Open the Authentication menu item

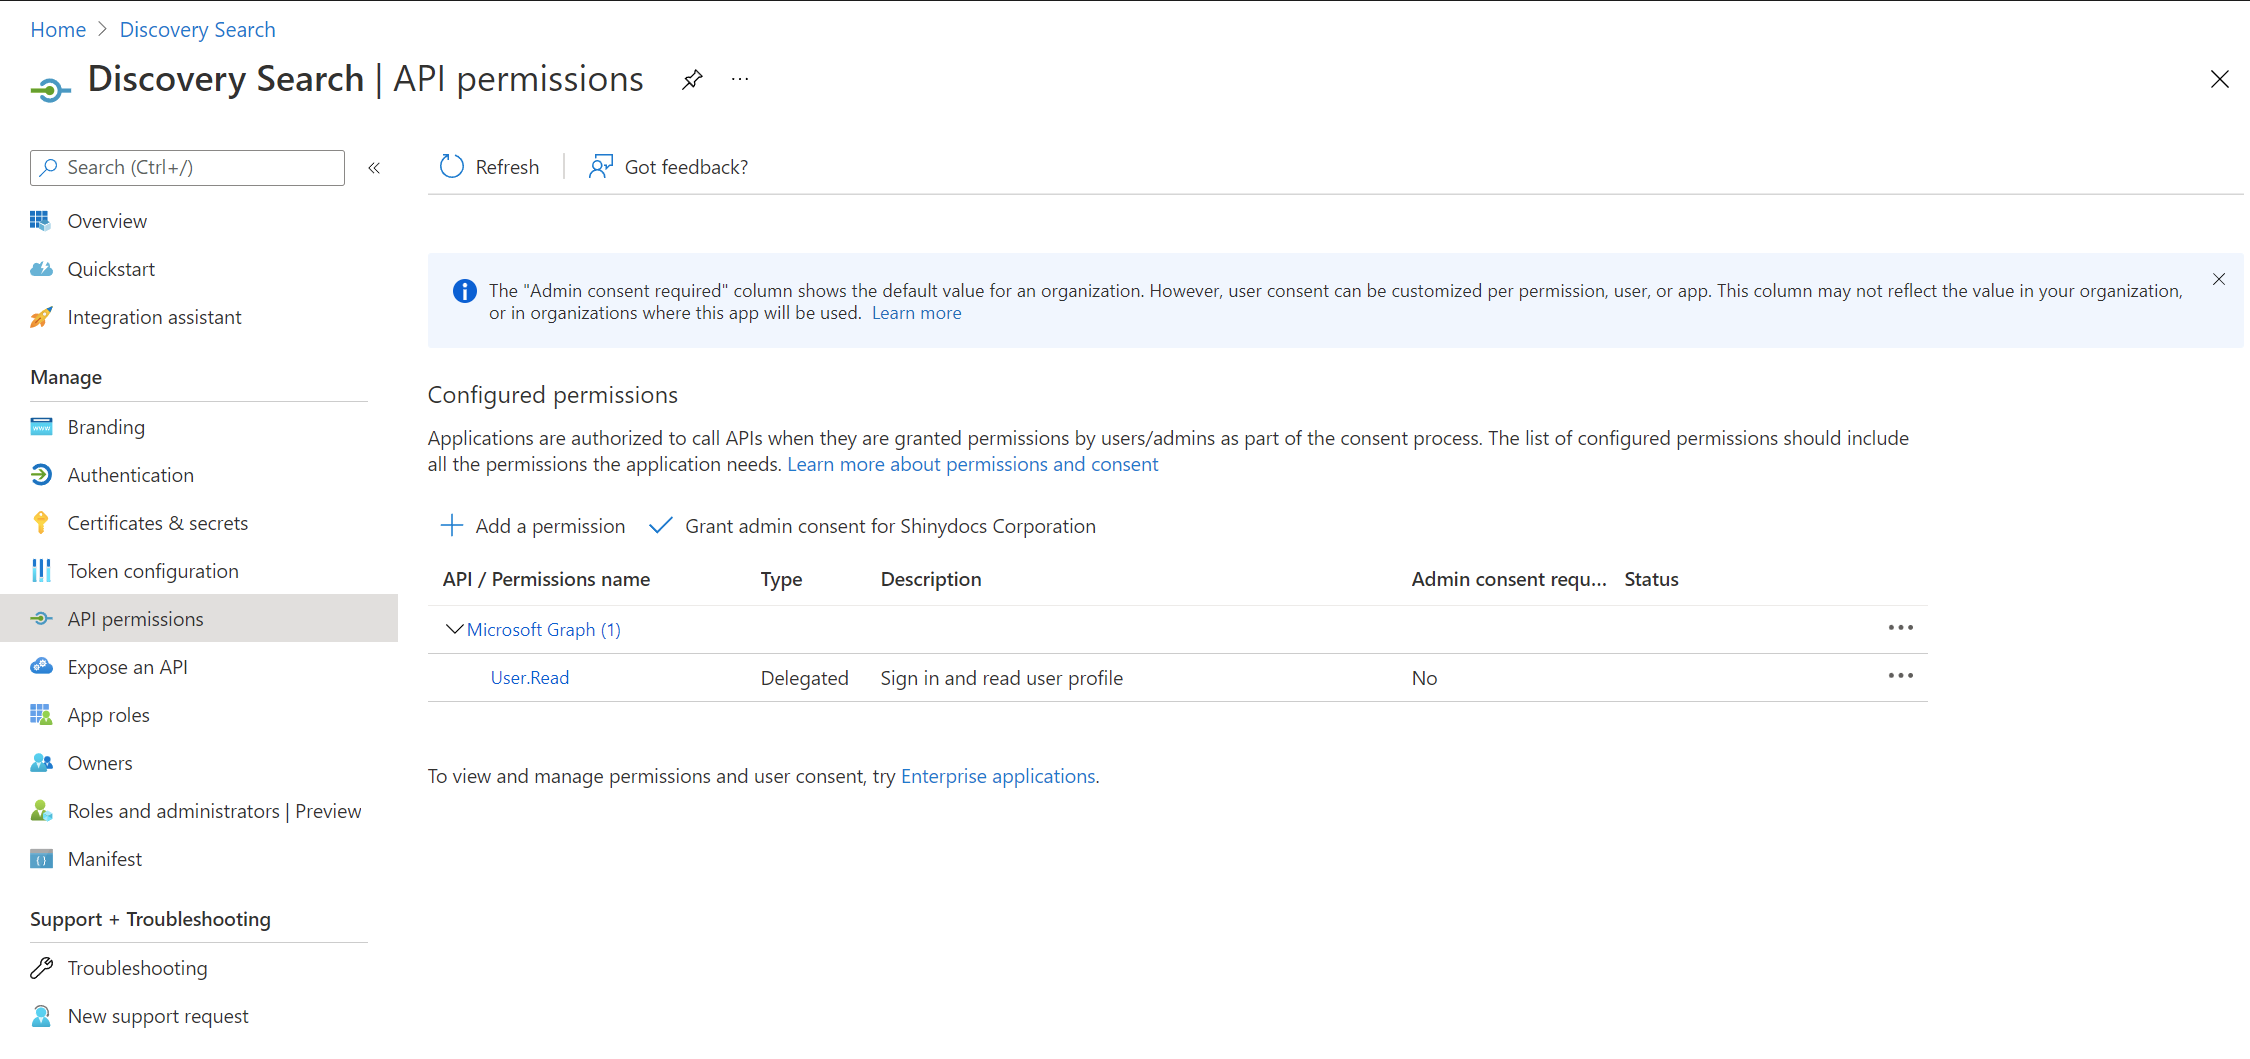130,475
